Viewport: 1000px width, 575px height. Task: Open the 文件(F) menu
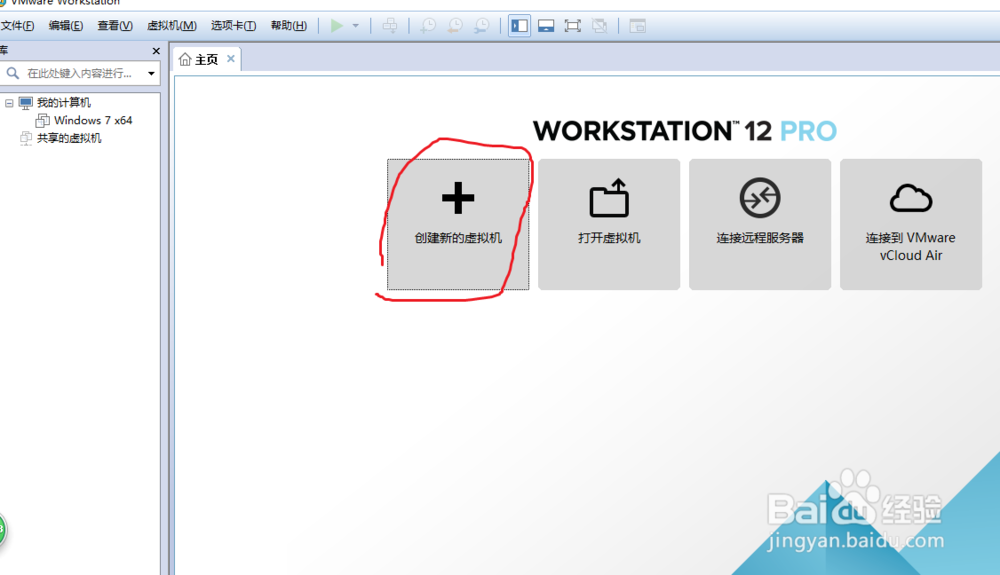17,25
